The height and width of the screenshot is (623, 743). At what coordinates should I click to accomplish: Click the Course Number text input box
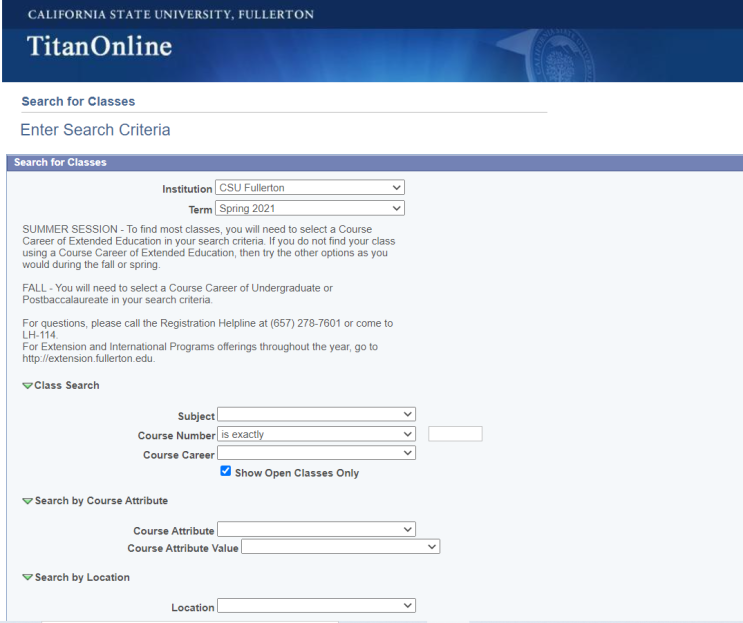(x=455, y=434)
